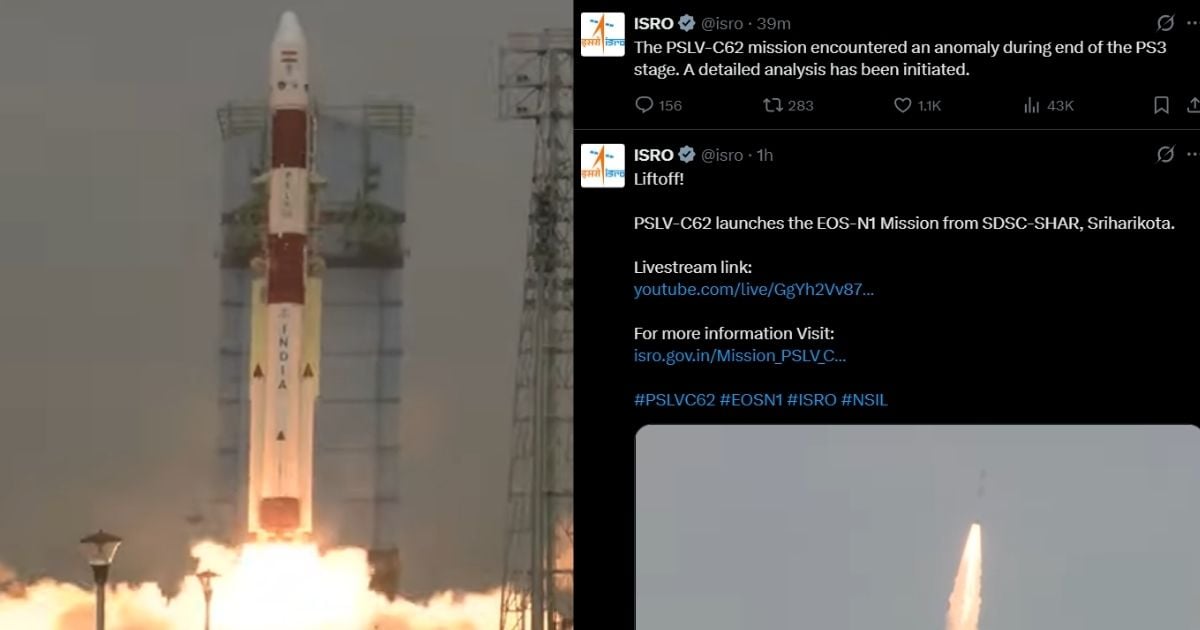Open the youtube.com livestream link
This screenshot has height=630, width=1200.
tap(754, 290)
